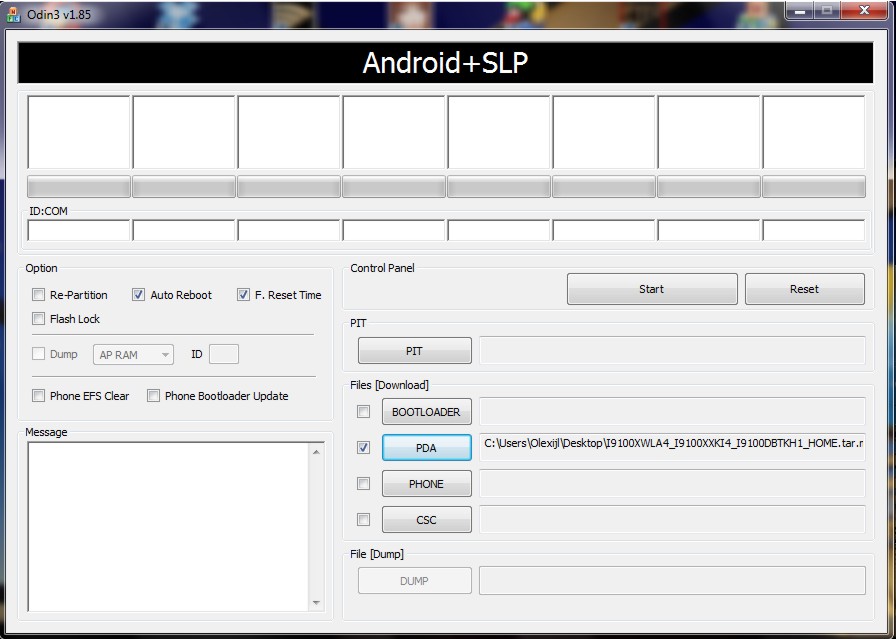896x639 pixels.
Task: Click the PHONE file path field
Action: [672, 484]
